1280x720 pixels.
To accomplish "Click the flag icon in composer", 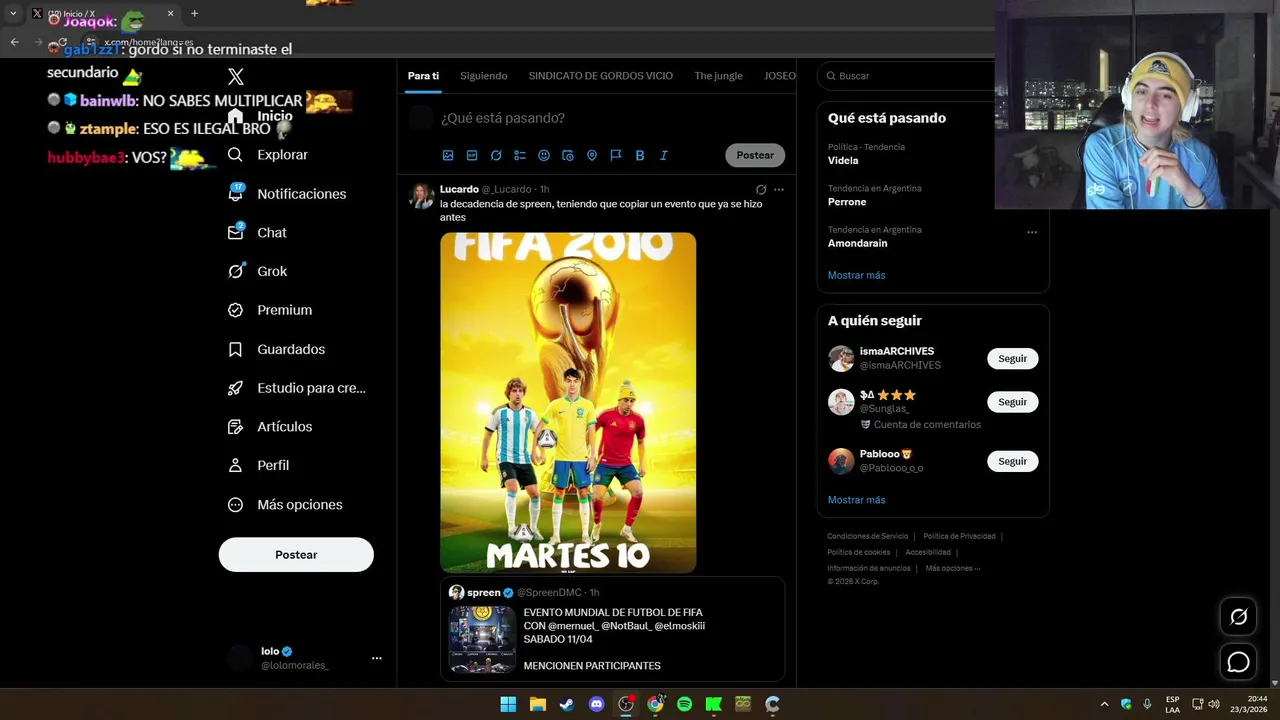I will (x=616, y=156).
